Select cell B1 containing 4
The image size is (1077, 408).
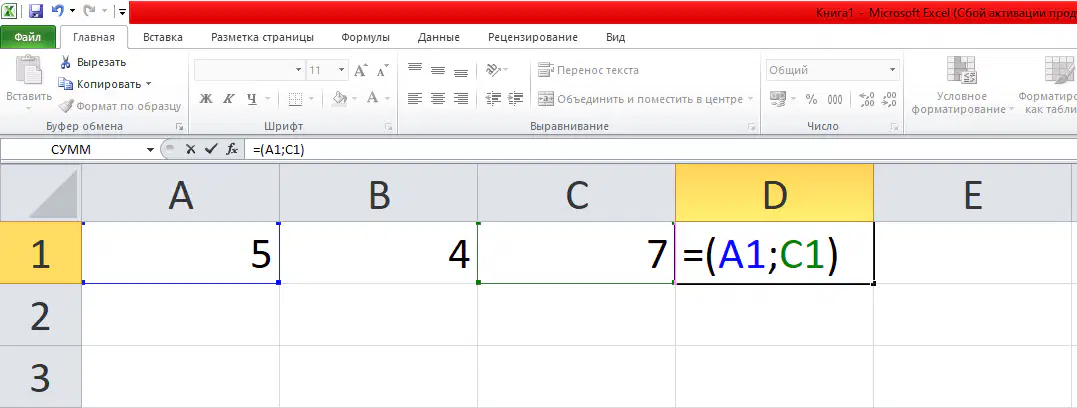tap(378, 253)
